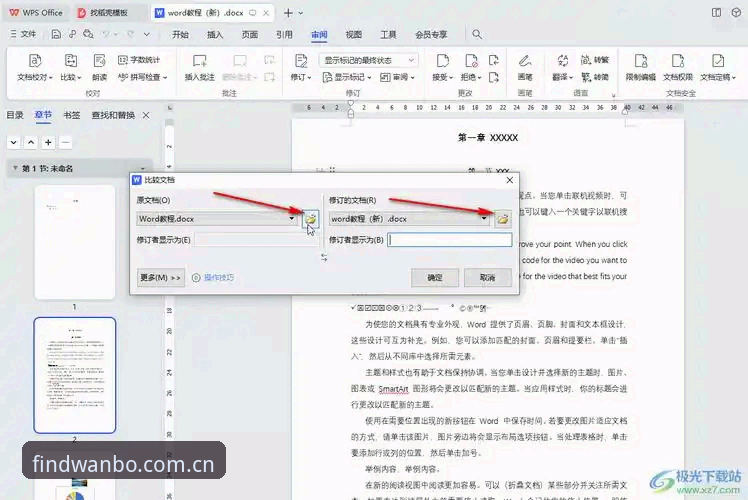Viewport: 748px width, 500px height.
Task: Collapse the 第1节: 未命名 section
Action: (15, 168)
